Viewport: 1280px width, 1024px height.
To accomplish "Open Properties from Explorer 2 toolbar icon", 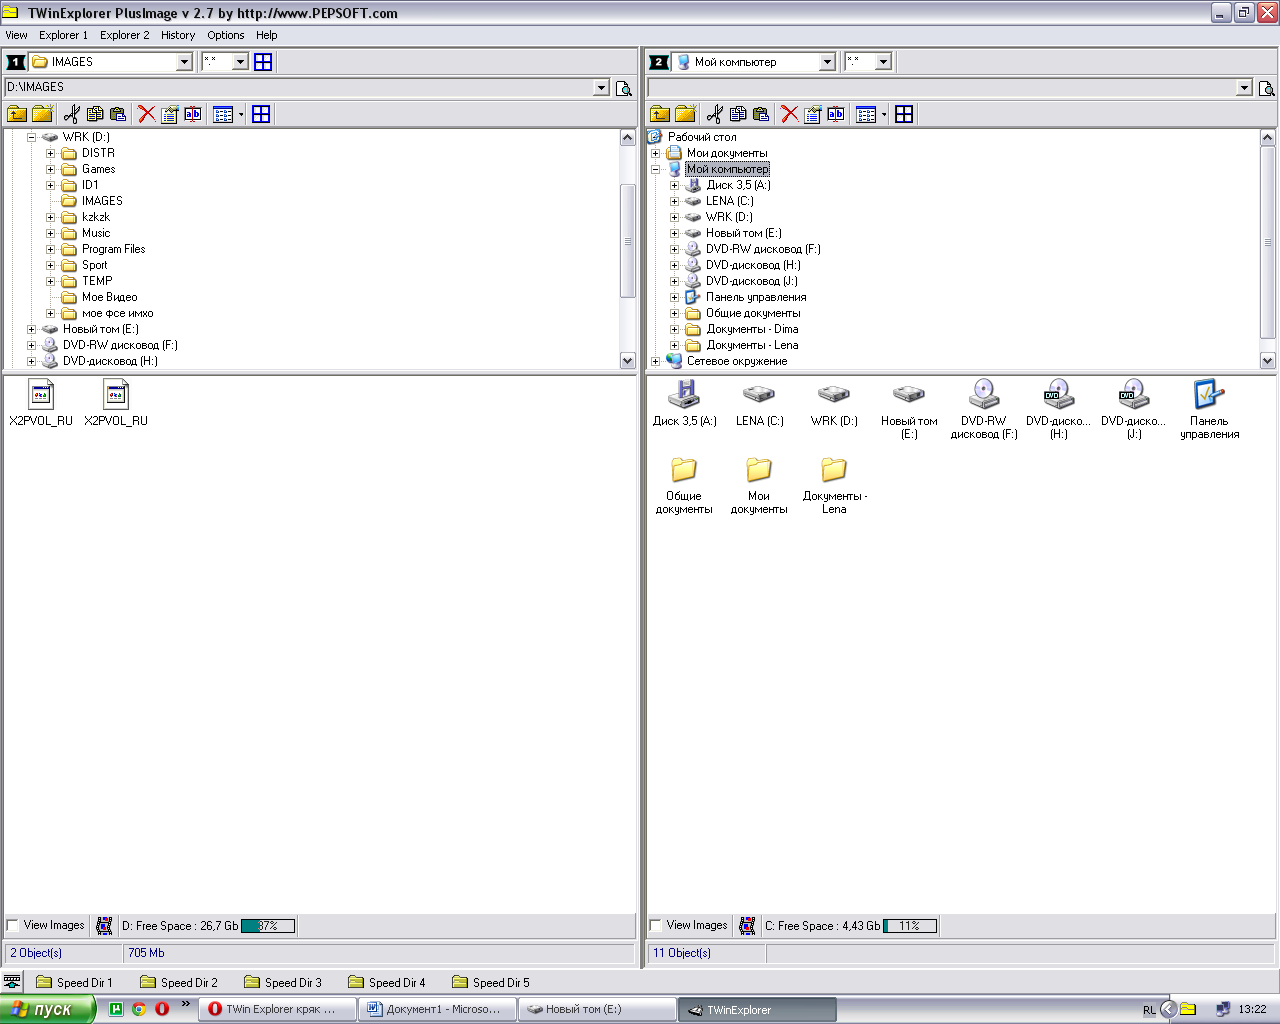I will click(813, 114).
